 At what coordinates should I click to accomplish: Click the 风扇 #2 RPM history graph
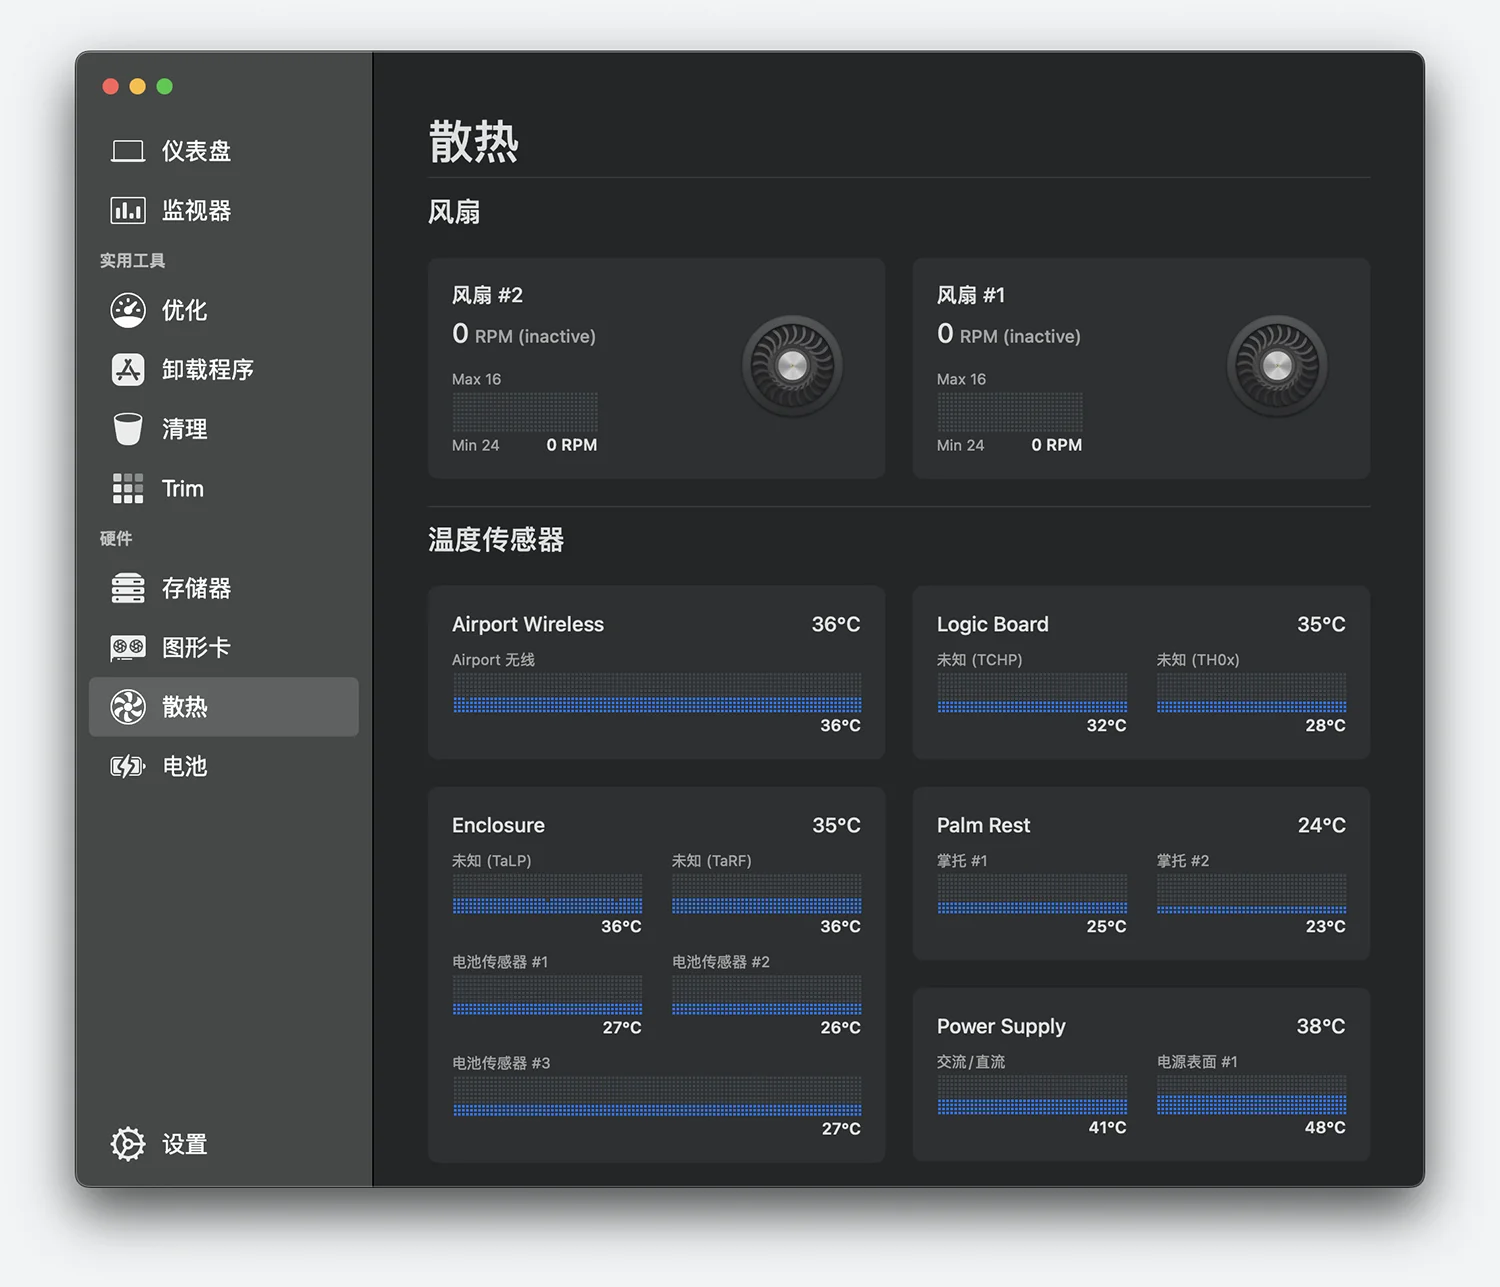525,412
